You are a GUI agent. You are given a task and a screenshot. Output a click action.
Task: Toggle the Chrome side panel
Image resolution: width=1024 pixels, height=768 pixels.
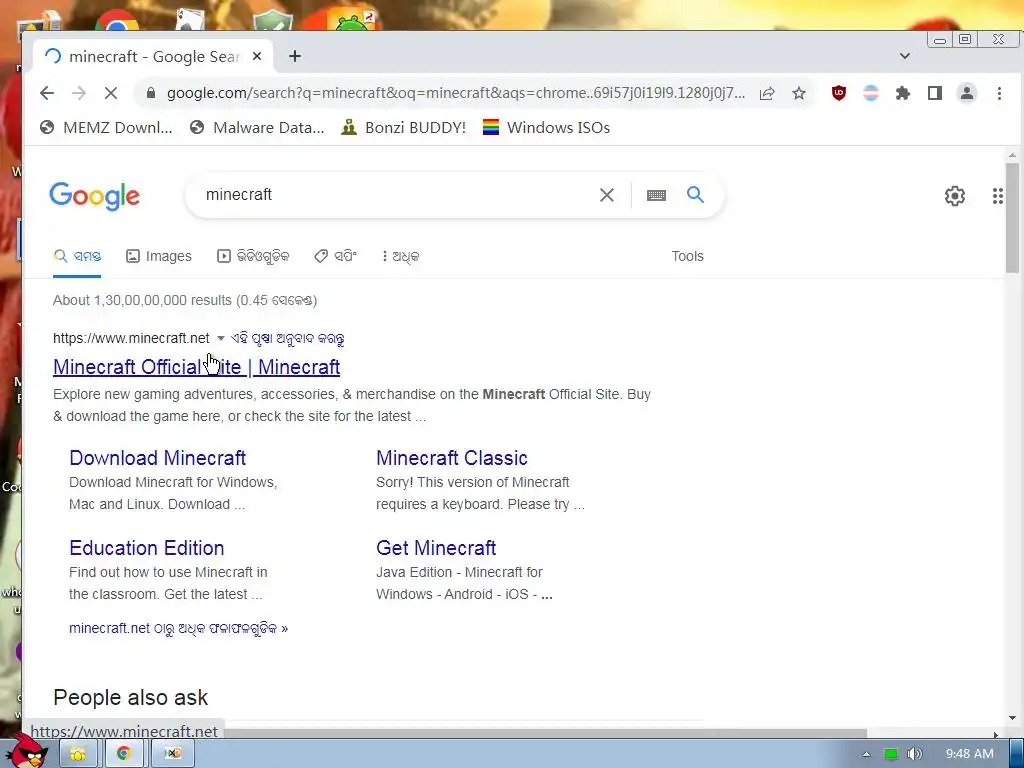[x=935, y=93]
